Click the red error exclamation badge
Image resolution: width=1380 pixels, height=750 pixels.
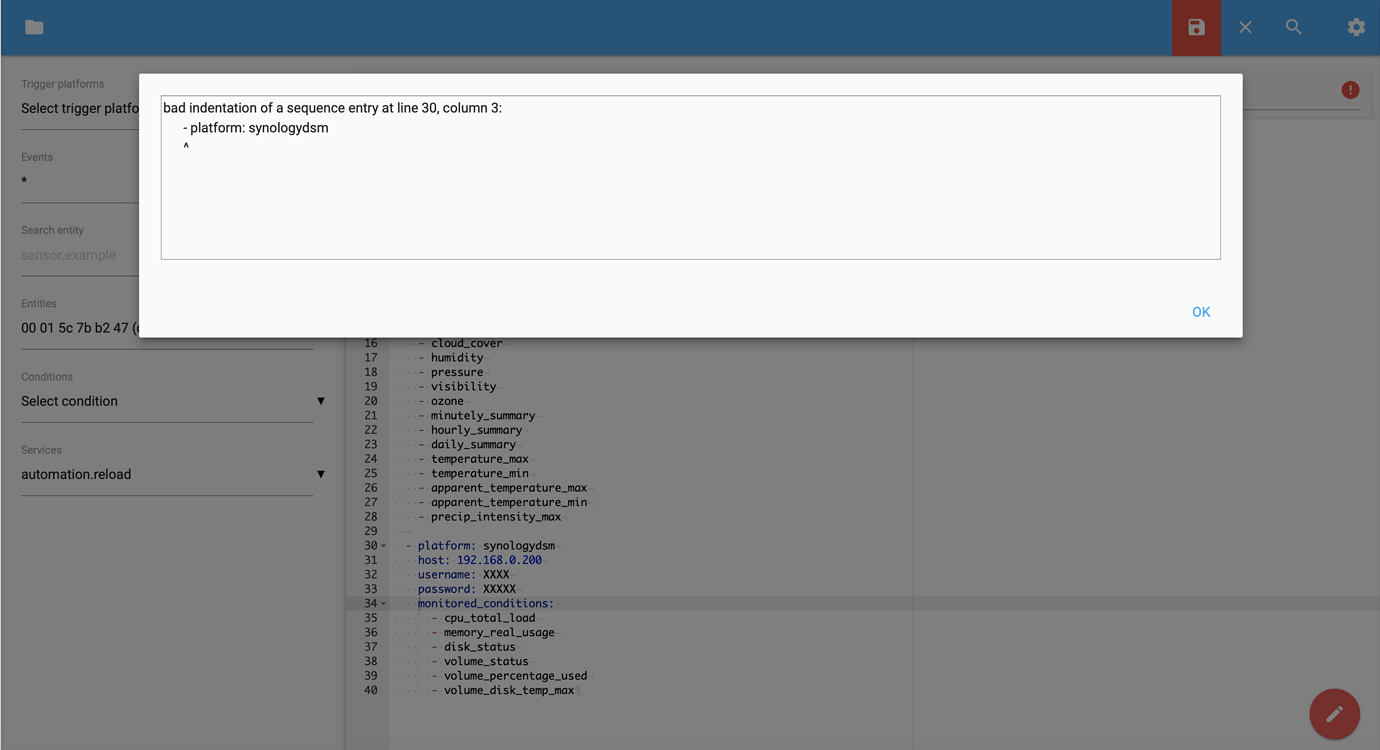click(x=1350, y=89)
